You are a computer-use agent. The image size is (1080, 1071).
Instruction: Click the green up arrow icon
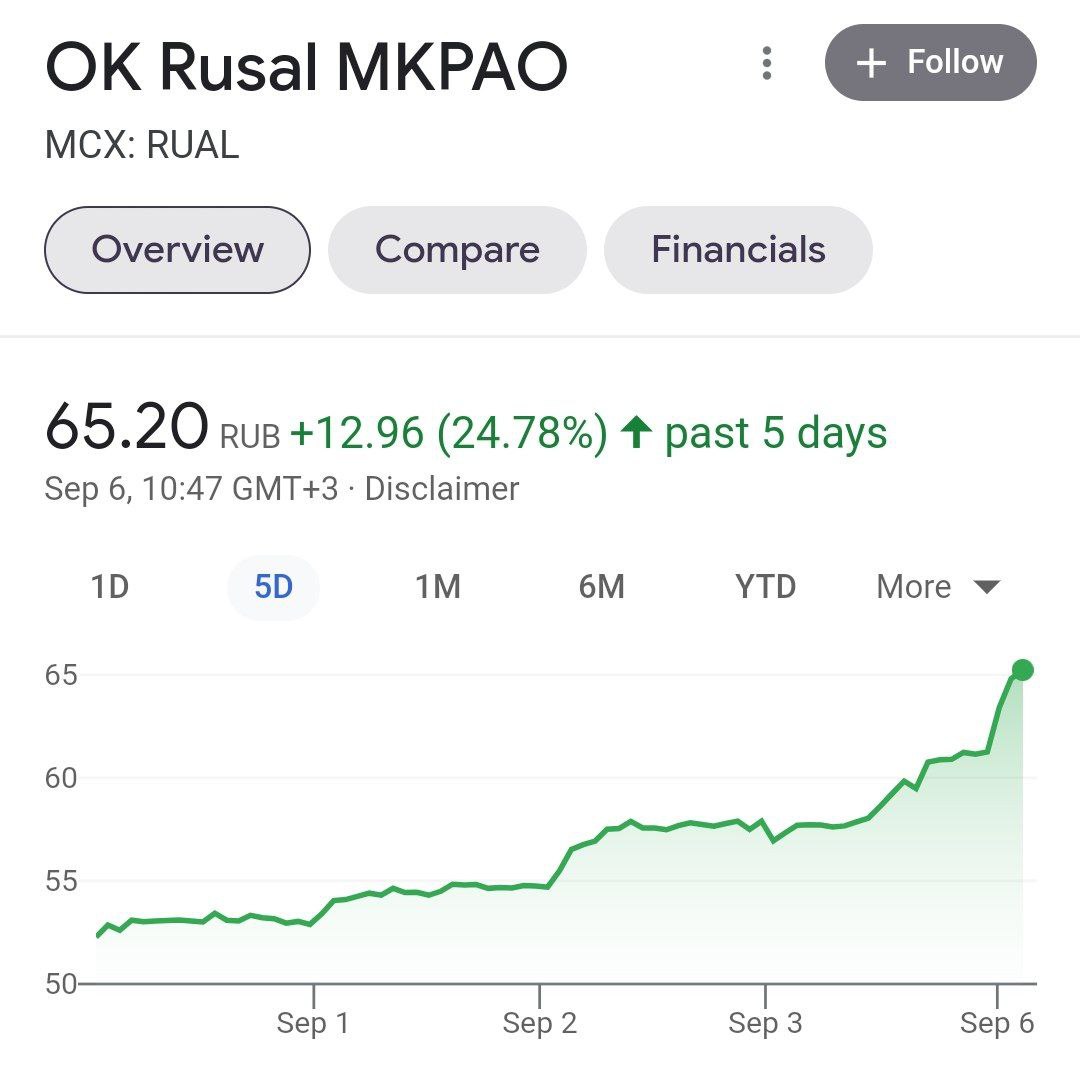(636, 433)
